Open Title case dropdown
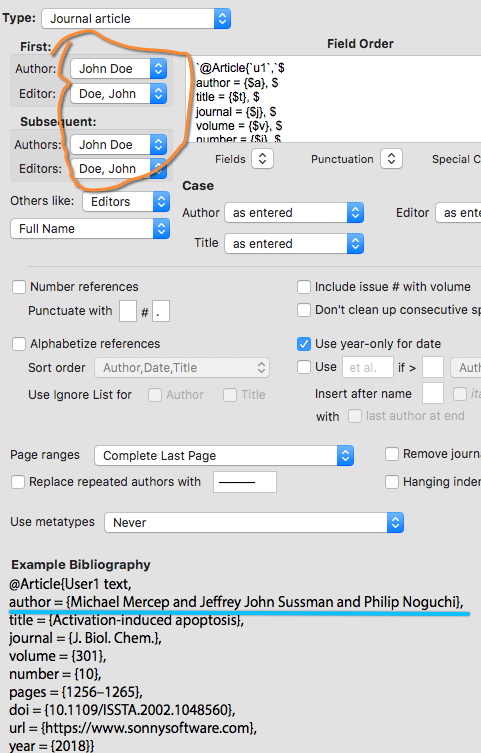 pos(294,243)
